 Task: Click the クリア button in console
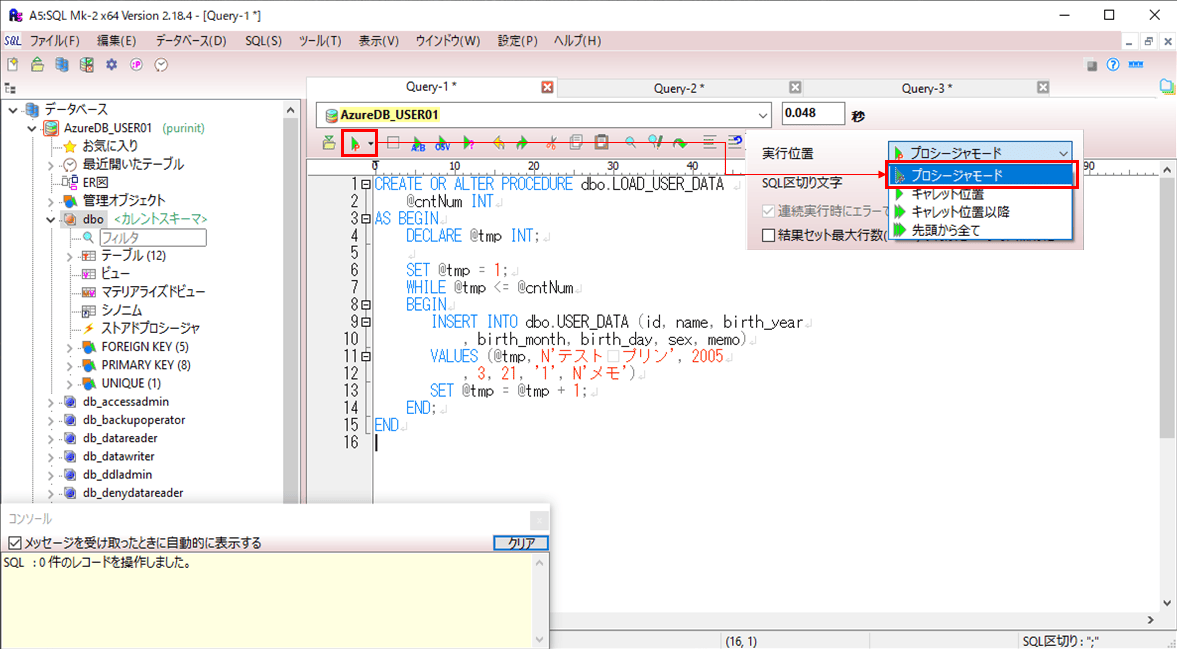(x=522, y=543)
